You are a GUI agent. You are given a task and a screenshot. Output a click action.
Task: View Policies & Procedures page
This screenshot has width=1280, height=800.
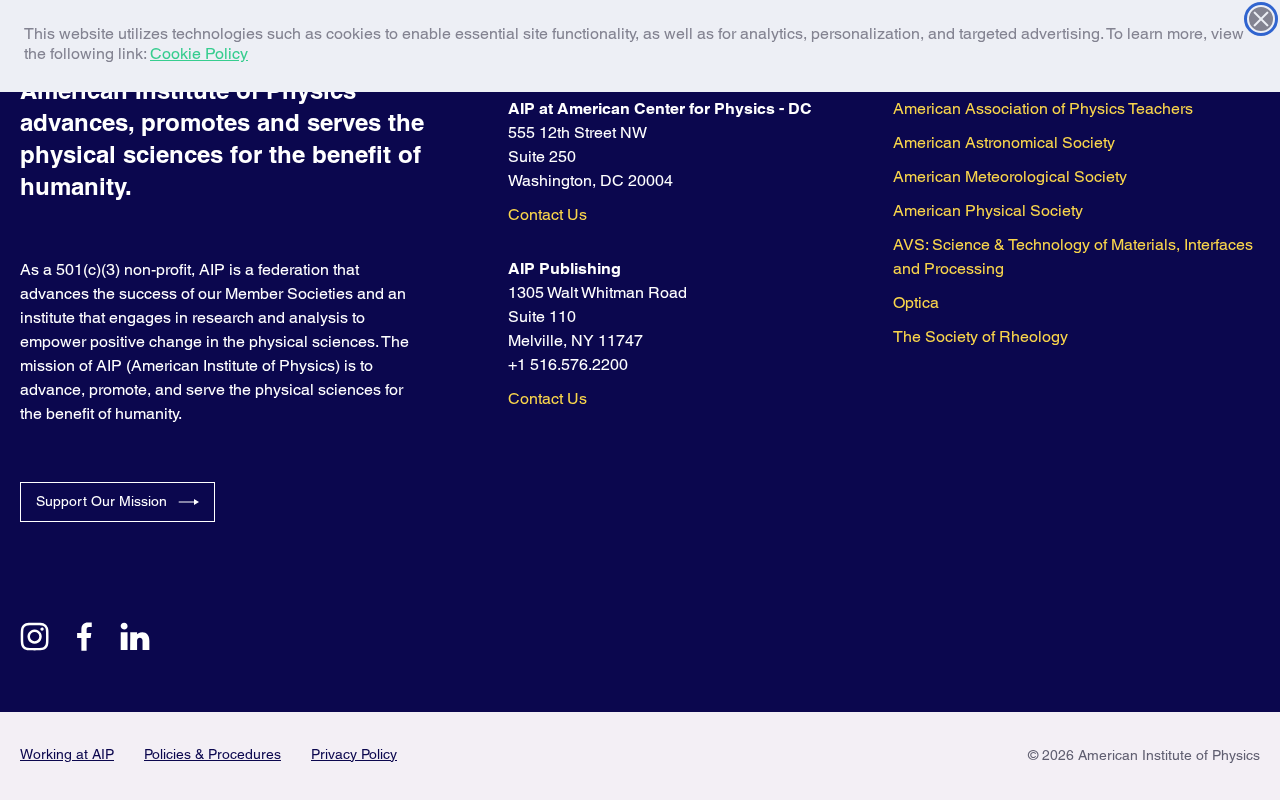coord(212,754)
